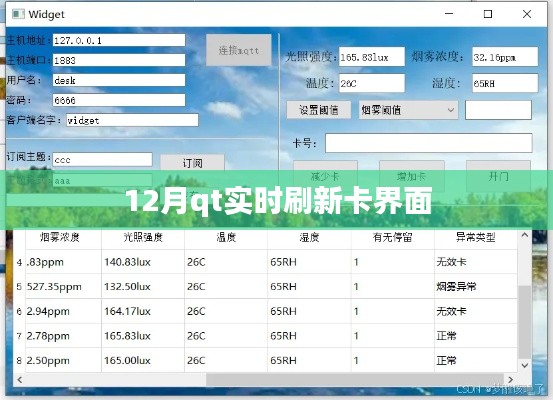Click the 164.17lux cell

[x=143, y=311]
